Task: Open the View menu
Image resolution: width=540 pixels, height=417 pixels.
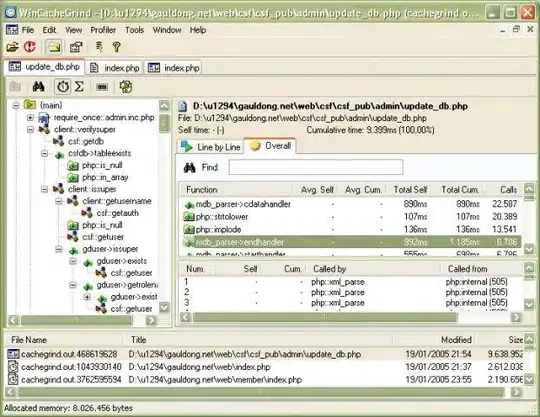Action: click(x=74, y=30)
